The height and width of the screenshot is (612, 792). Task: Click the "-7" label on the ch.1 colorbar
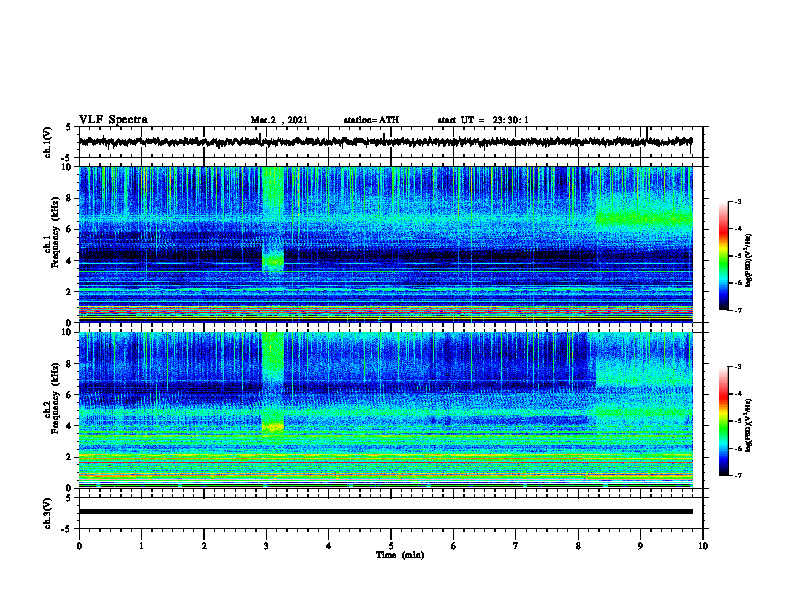[737, 310]
